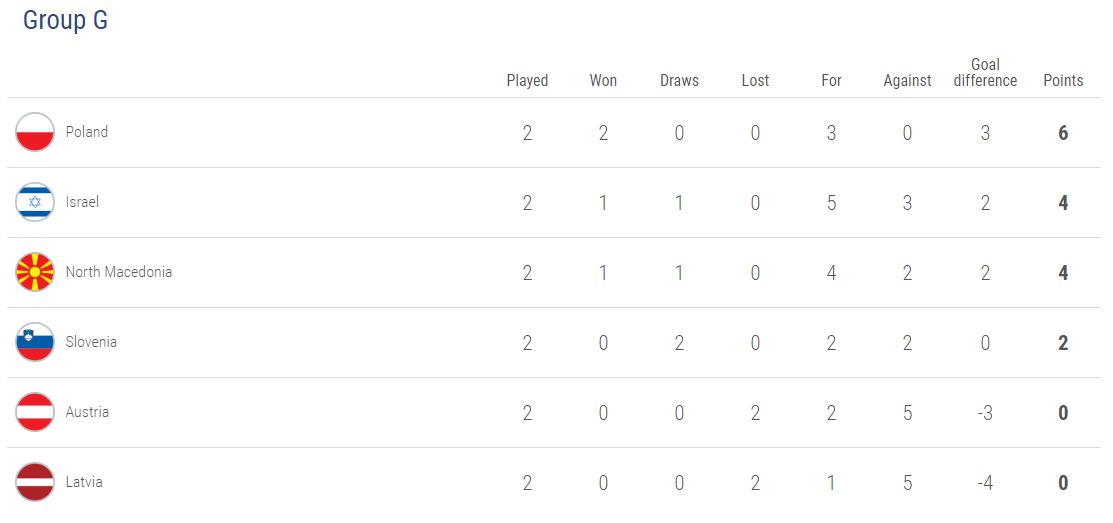
Task: Click Latvia's goal difference value -4
Action: (985, 483)
